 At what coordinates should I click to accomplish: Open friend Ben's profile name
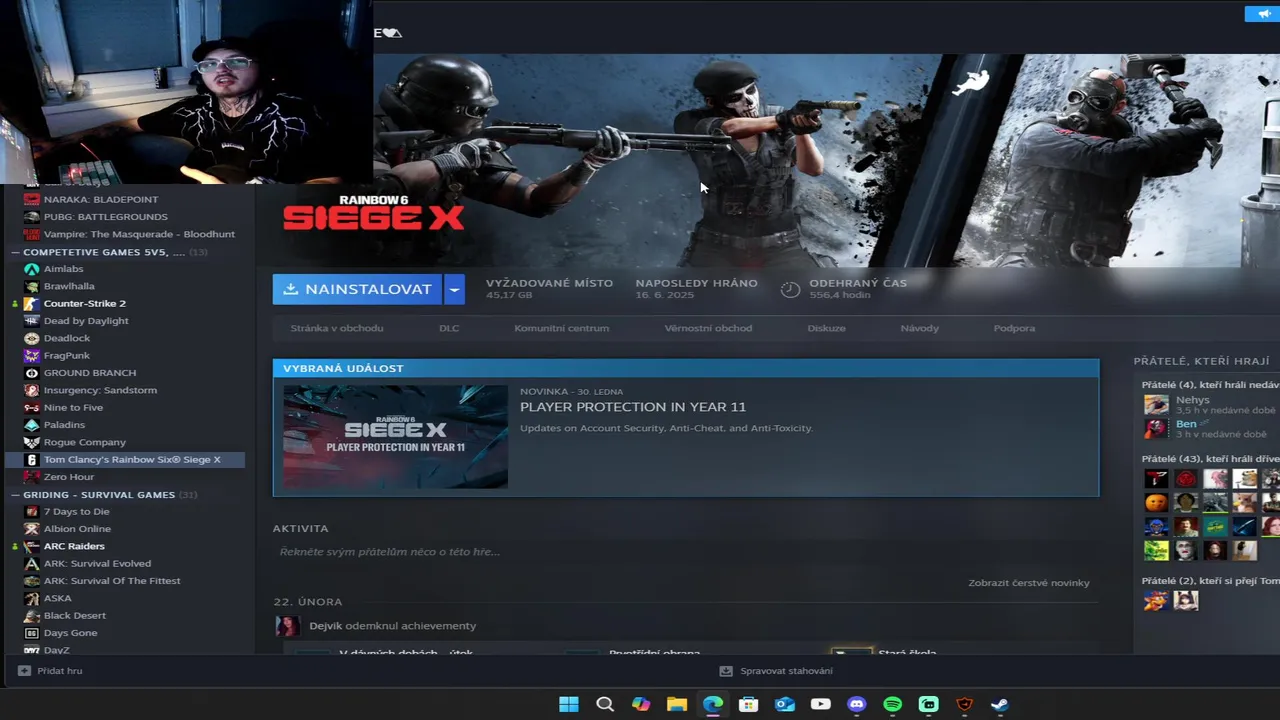coord(1186,424)
